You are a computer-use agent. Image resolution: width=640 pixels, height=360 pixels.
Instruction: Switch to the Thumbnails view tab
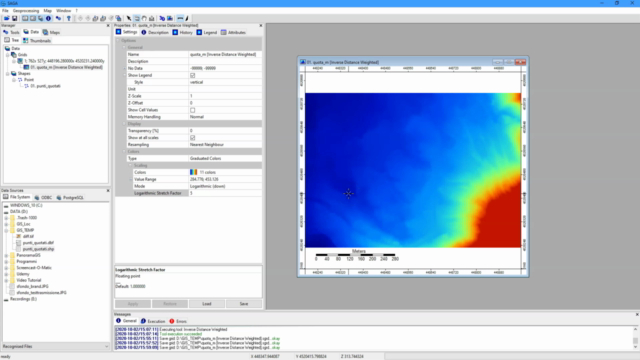pos(37,41)
